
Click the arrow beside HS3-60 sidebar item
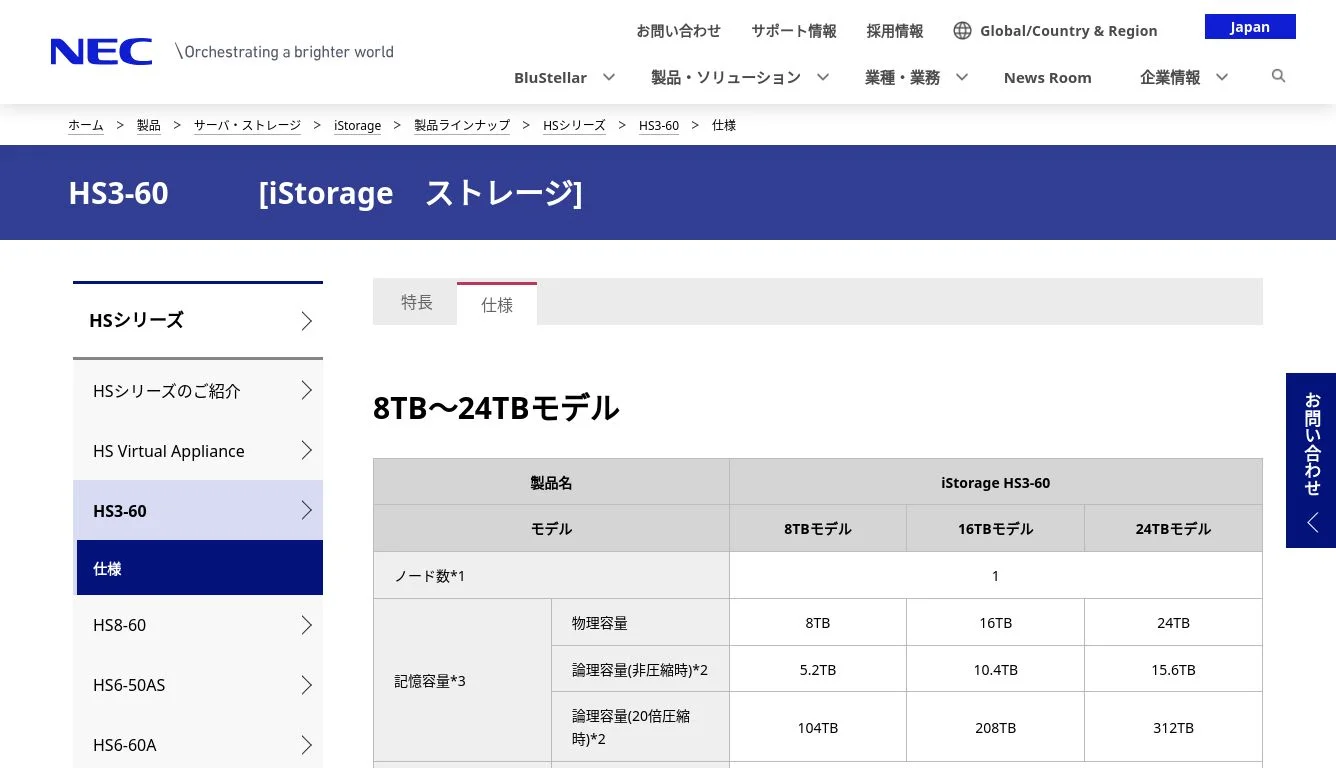tap(307, 510)
